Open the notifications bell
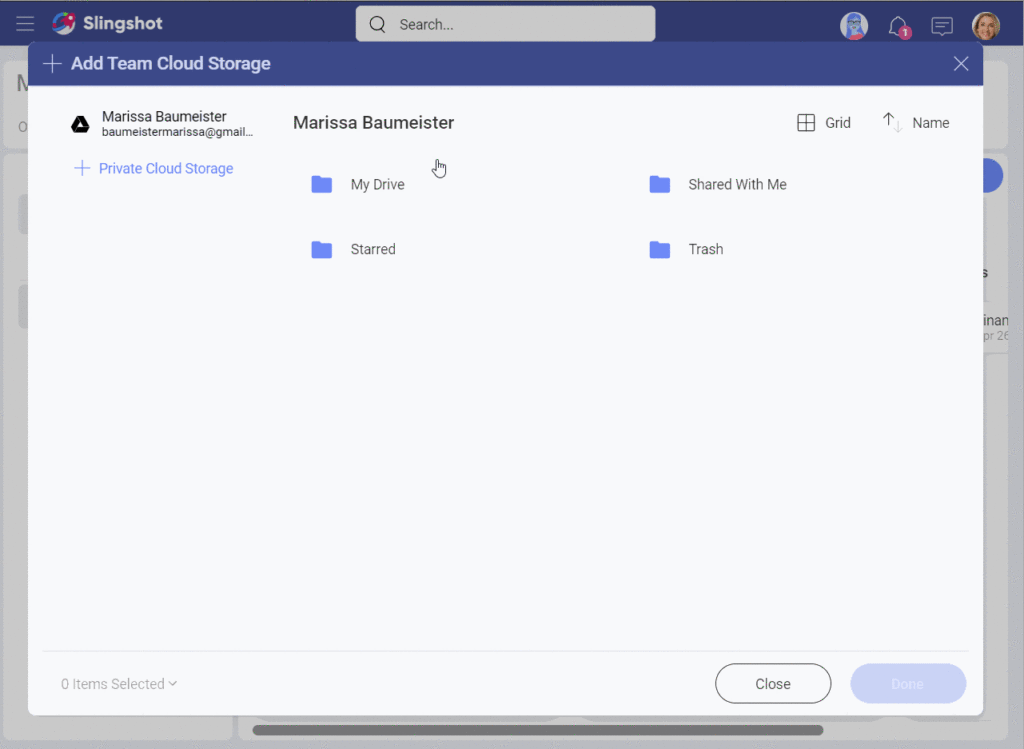Viewport: 1024px width, 749px height. 899,27
